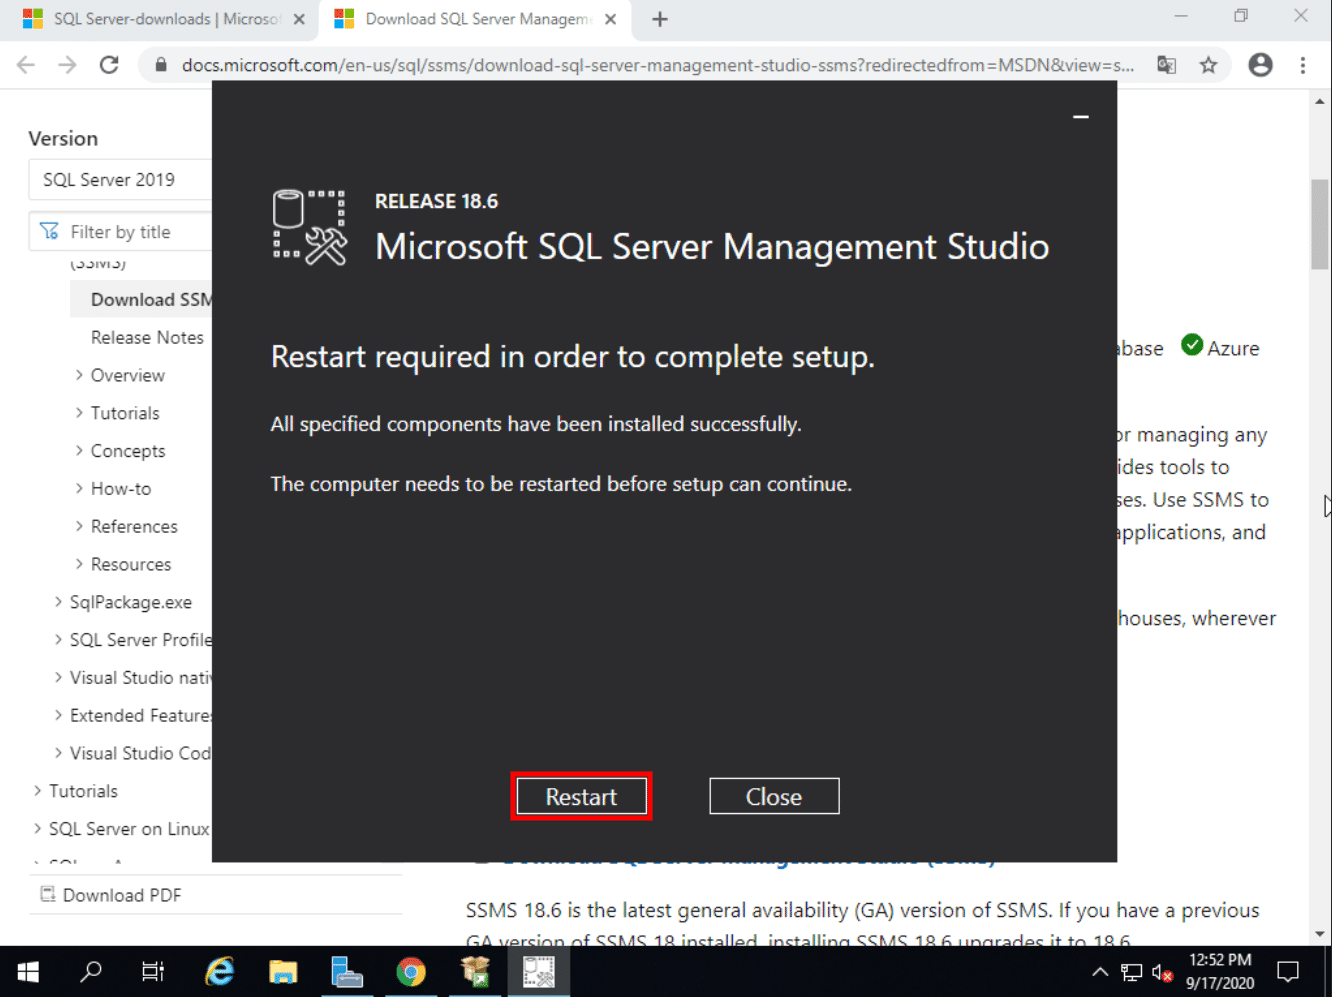Open the translate page icon
The image size is (1332, 997).
[x=1166, y=65]
